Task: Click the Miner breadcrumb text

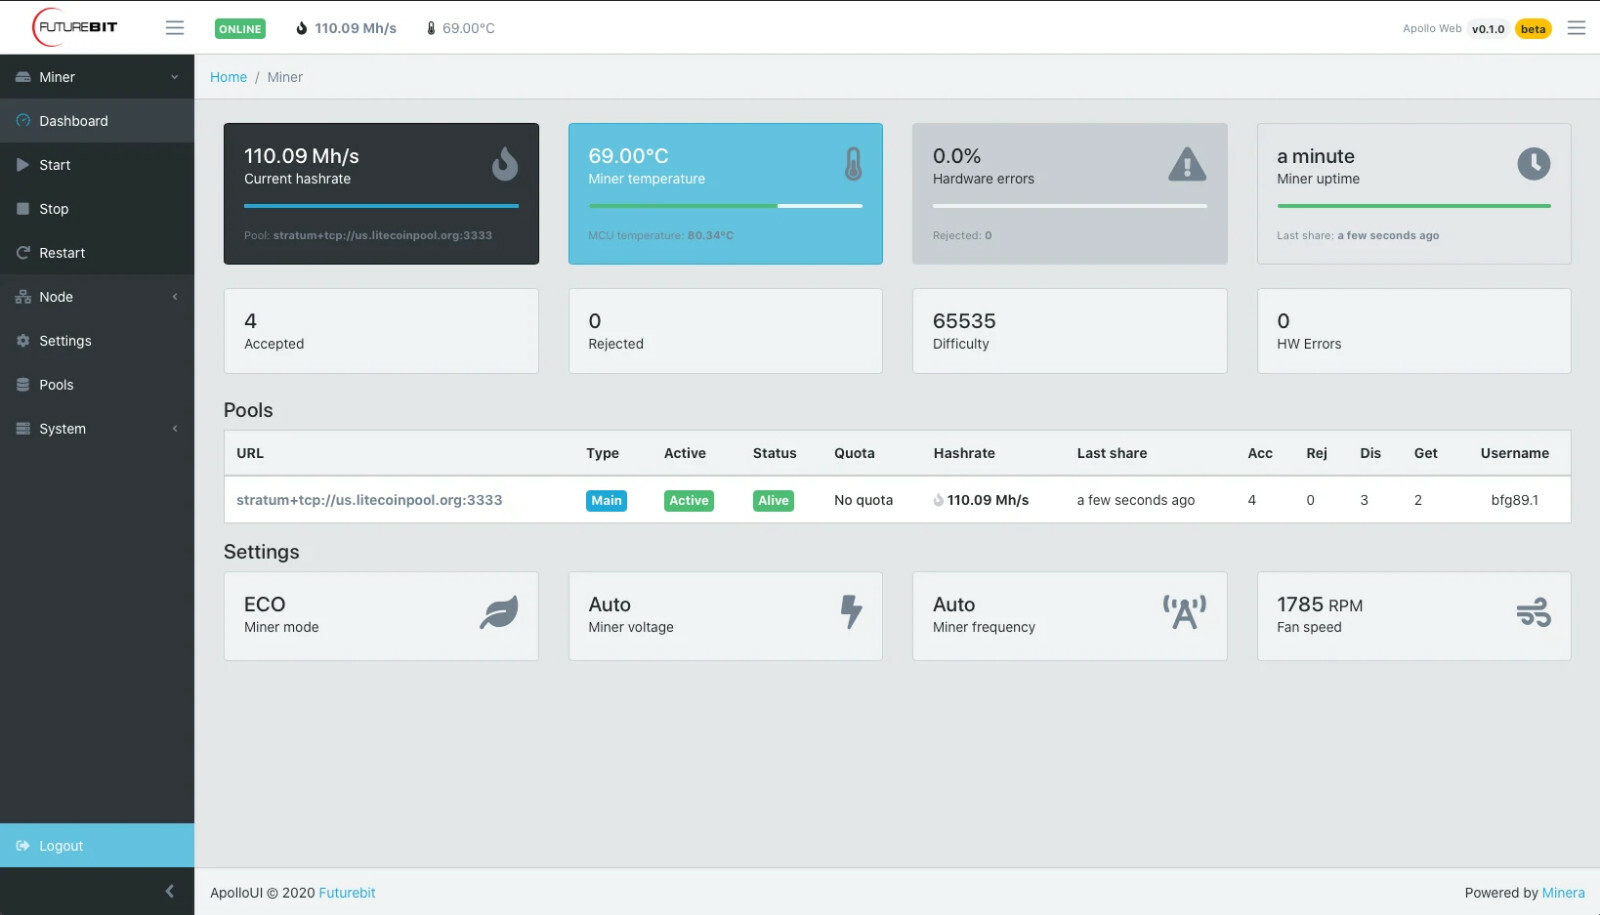Action: [x=285, y=77]
